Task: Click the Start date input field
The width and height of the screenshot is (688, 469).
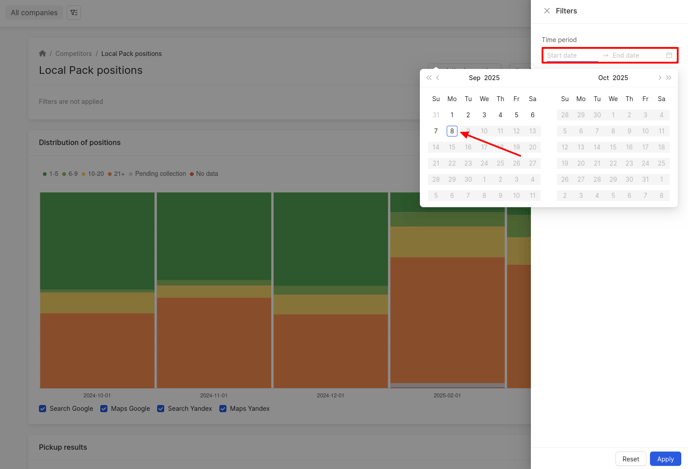Action: (570, 56)
